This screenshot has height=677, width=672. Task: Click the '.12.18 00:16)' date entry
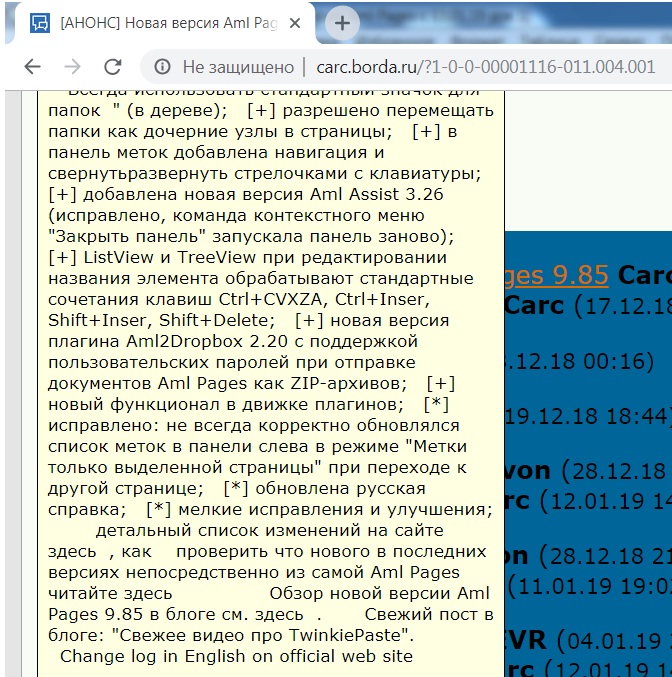pos(580,361)
